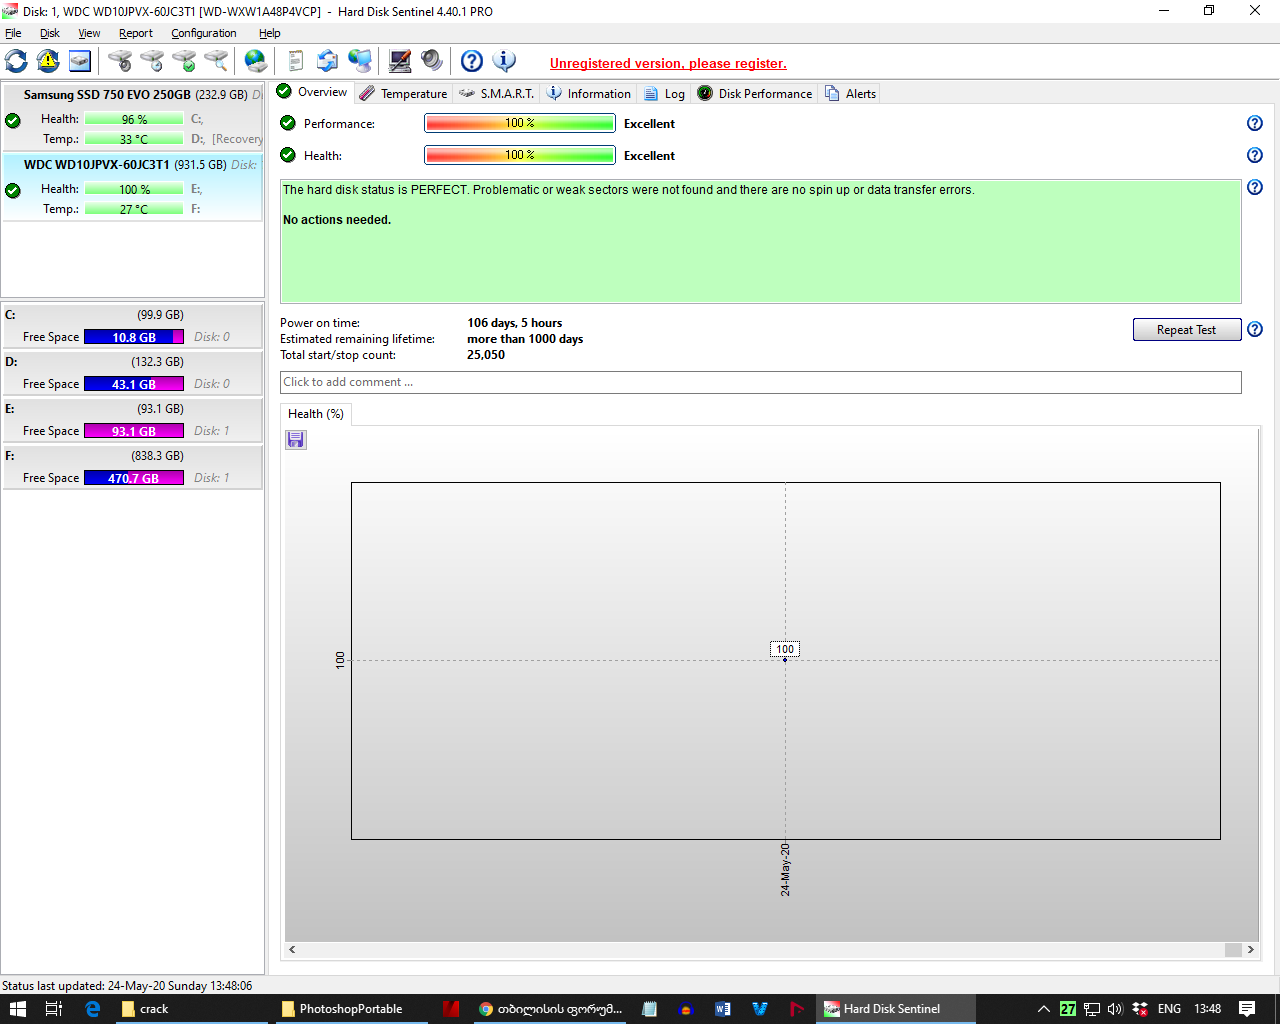Switch to the Alerts tab
This screenshot has height=1024, width=1280.
click(851, 93)
